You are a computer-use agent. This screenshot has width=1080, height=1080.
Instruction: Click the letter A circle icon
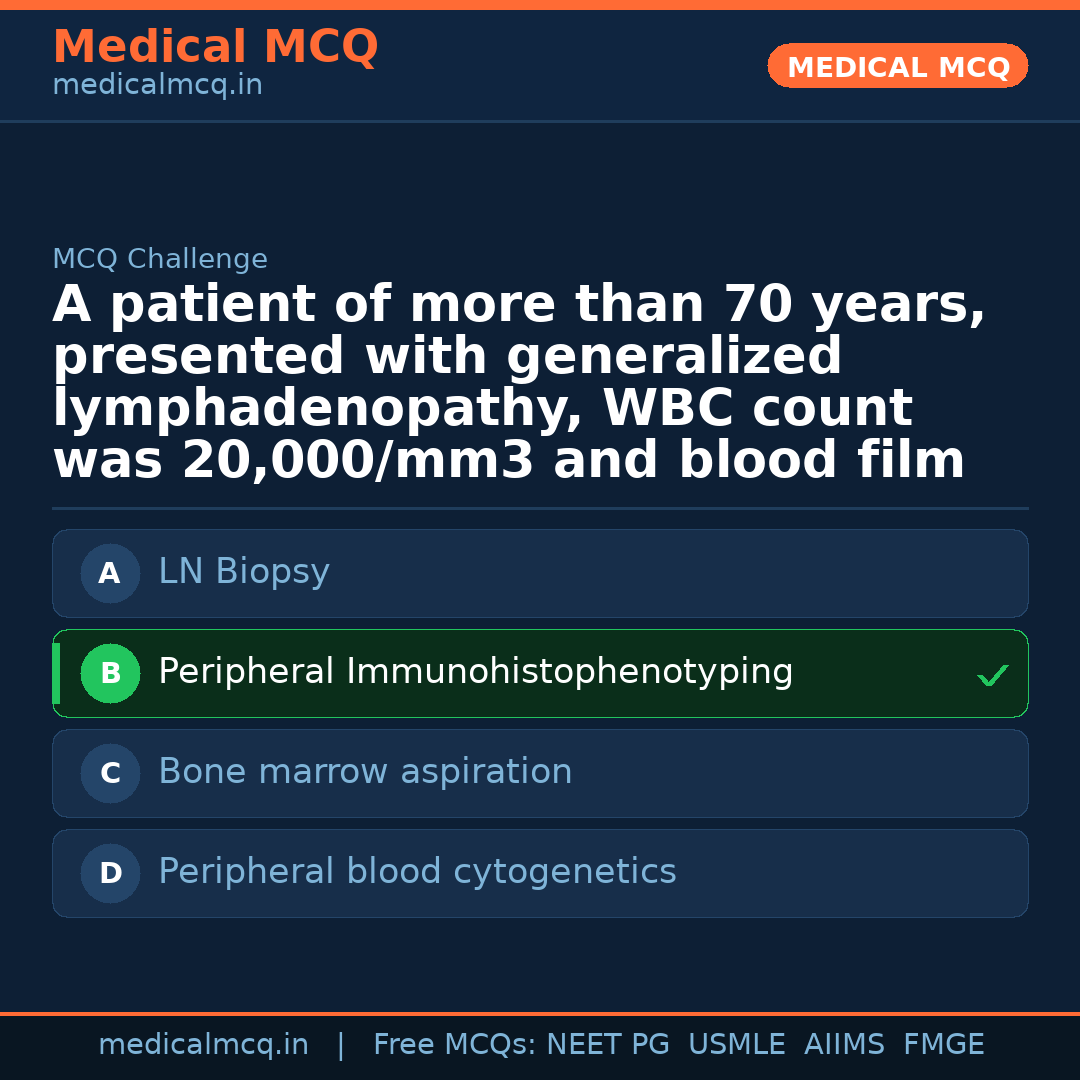pyautogui.click(x=110, y=574)
